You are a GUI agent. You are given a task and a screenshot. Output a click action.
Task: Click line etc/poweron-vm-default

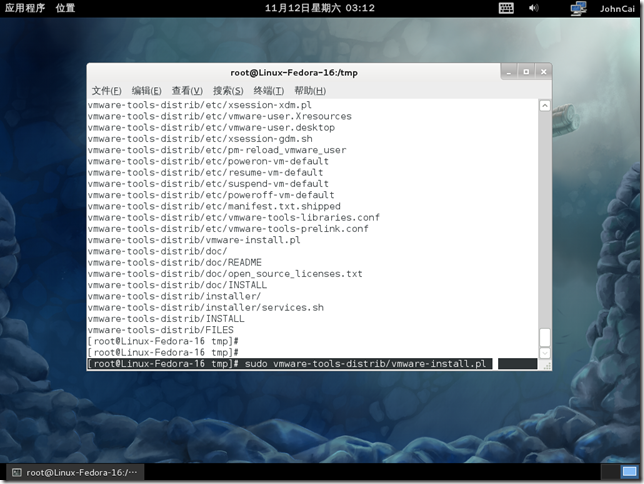(208, 161)
